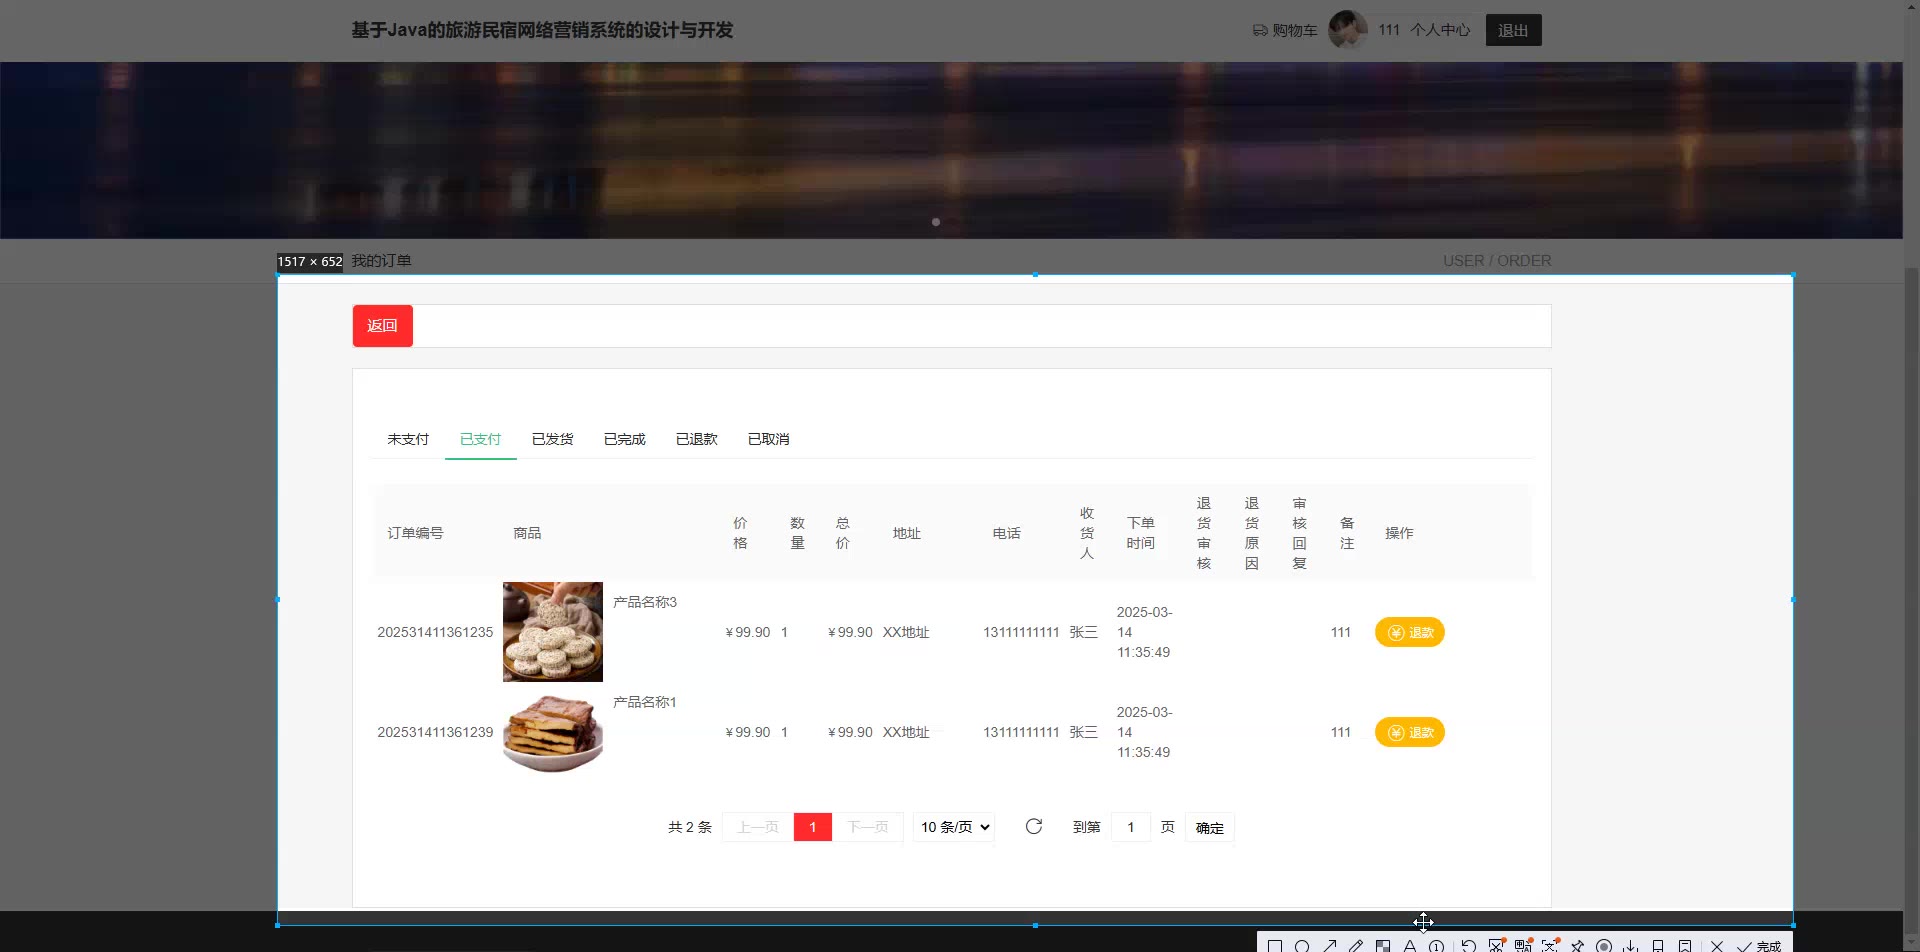This screenshot has height=952, width=1920.
Task: Start screen recording from the capture toolbar
Action: pos(1604,946)
